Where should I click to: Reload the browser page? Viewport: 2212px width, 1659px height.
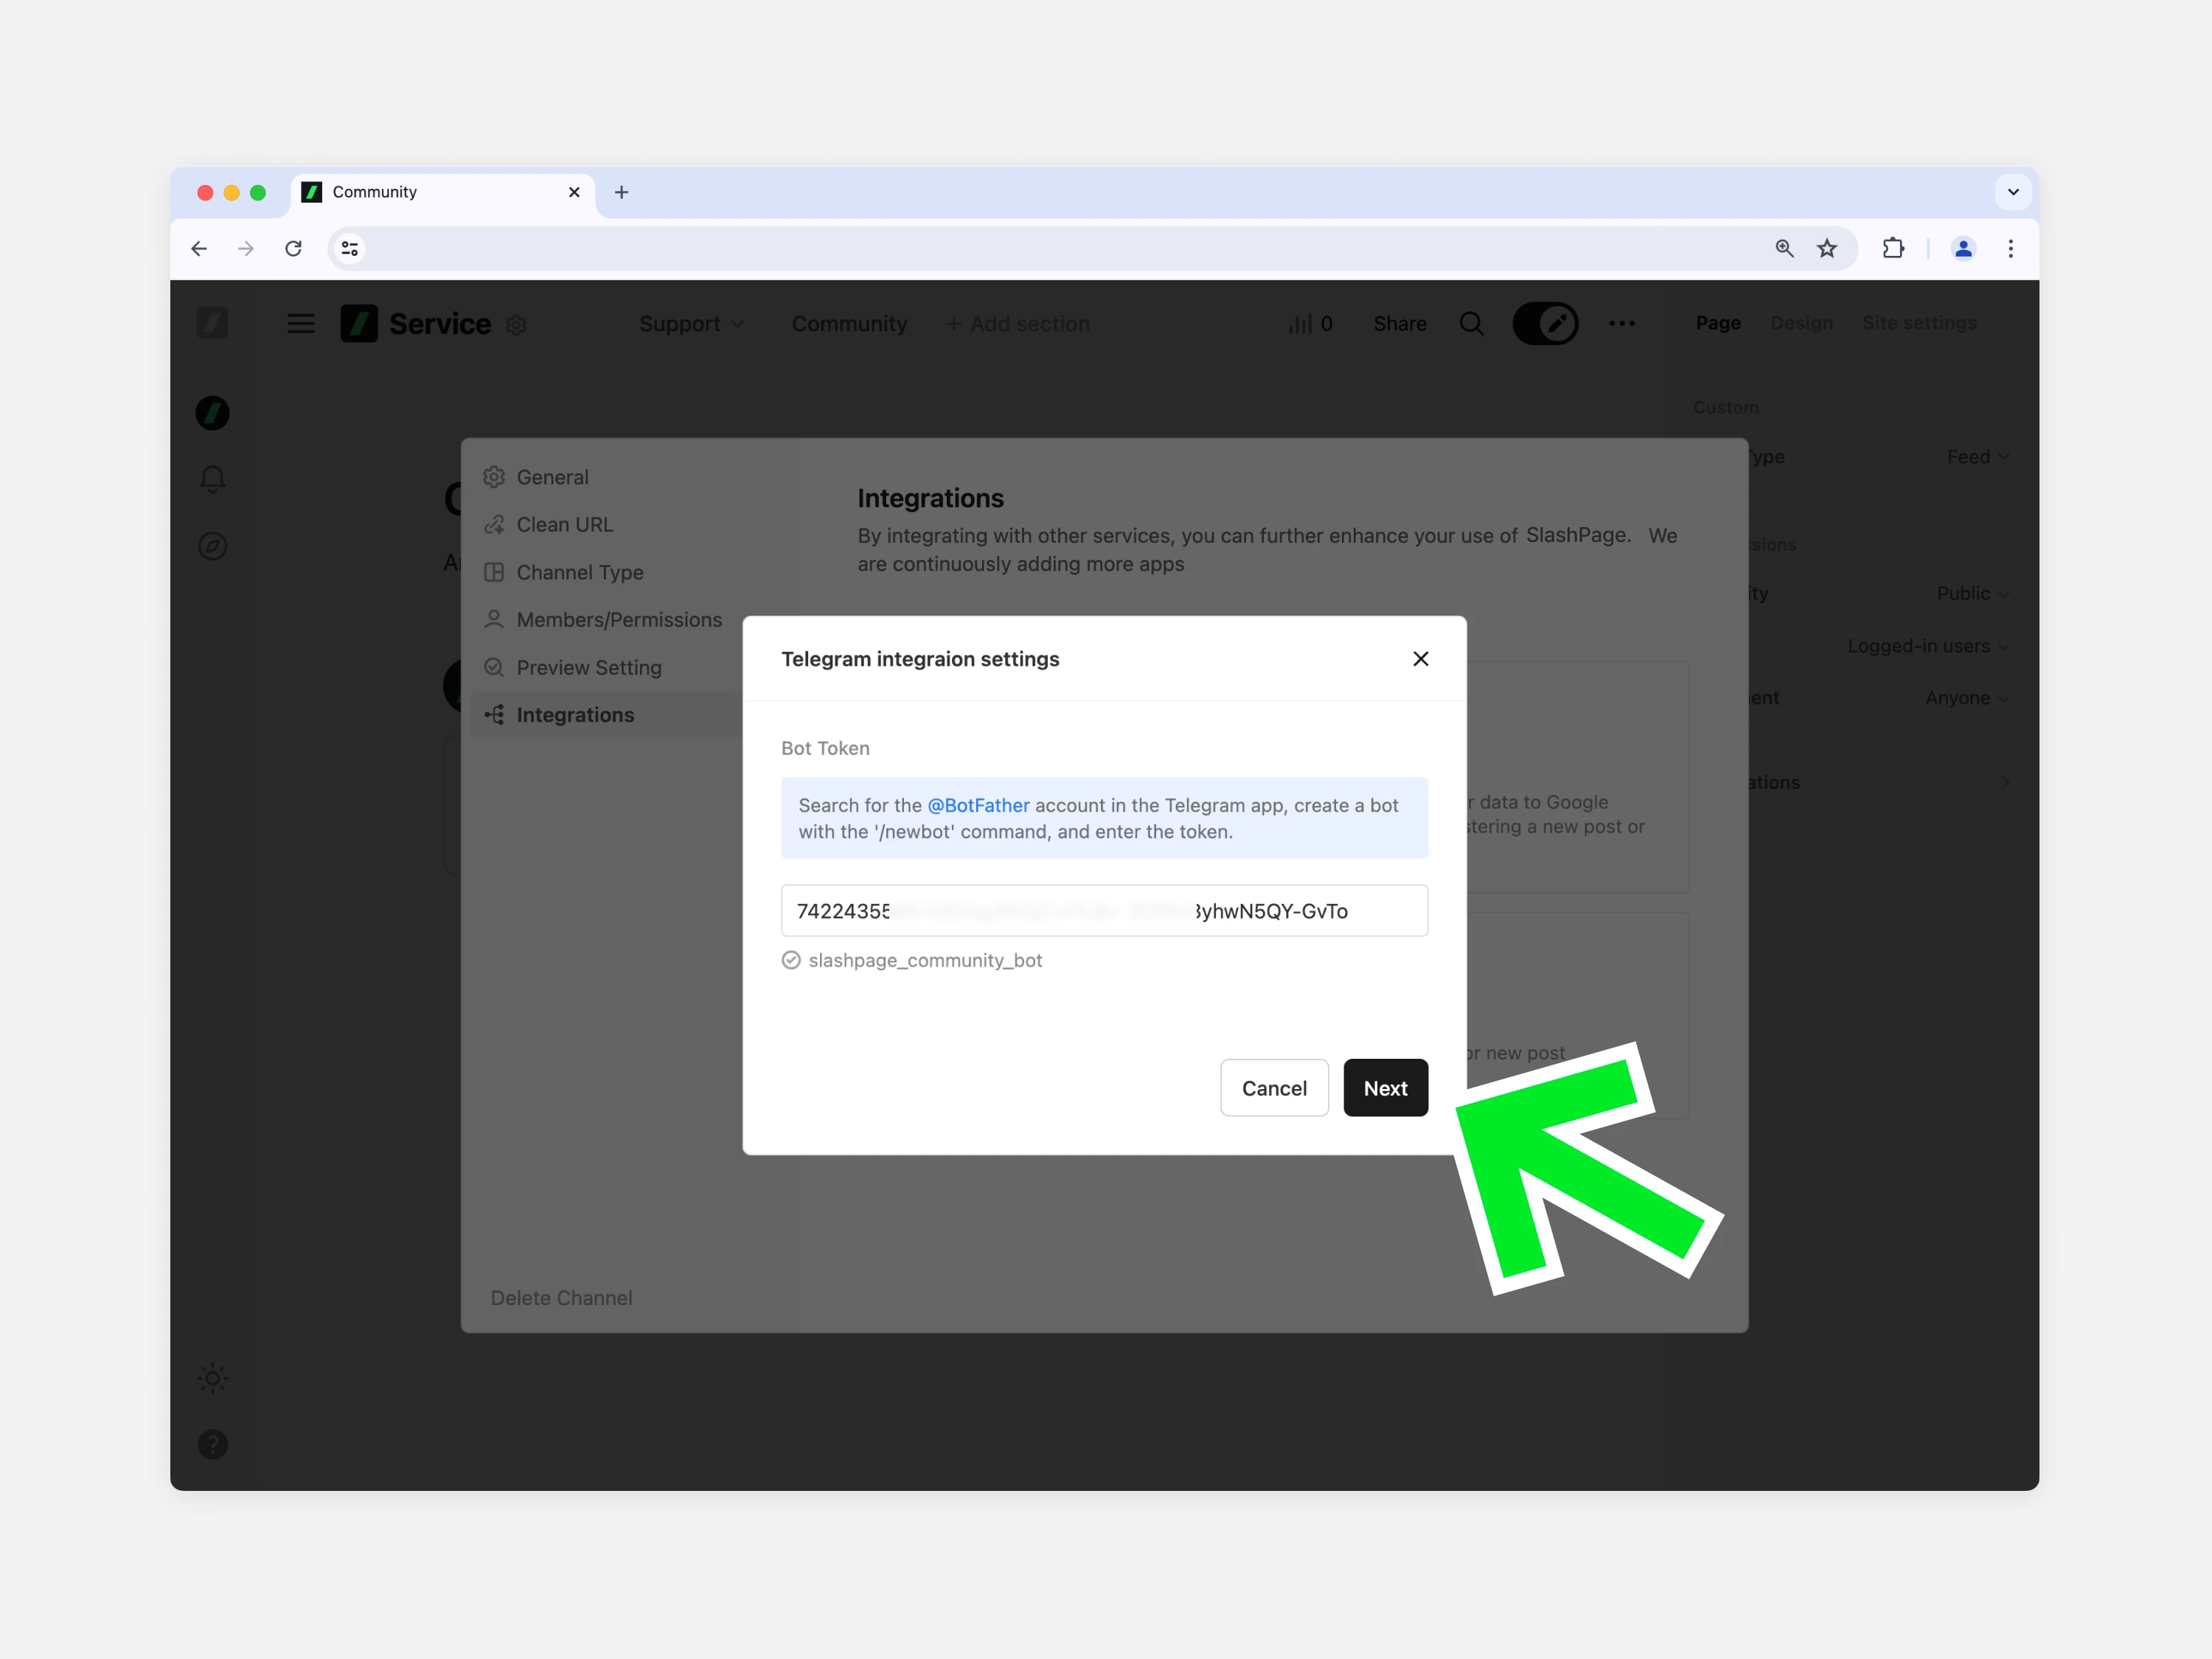[x=293, y=248]
